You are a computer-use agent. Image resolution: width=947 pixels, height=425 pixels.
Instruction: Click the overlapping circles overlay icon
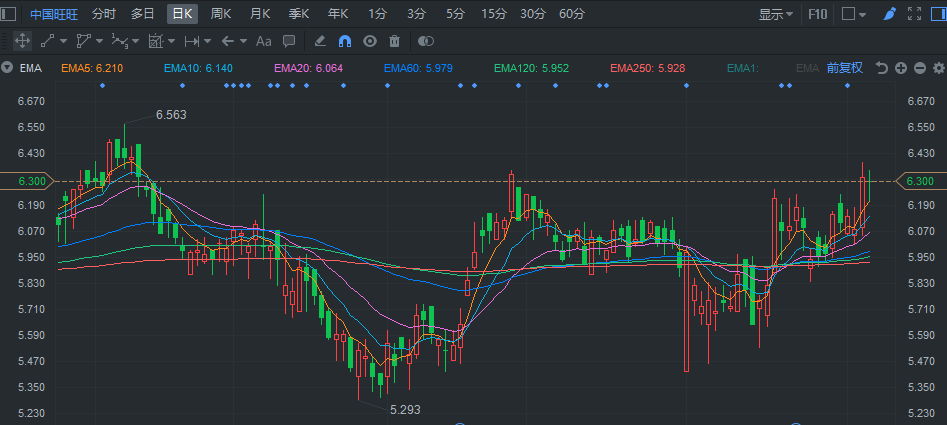426,41
